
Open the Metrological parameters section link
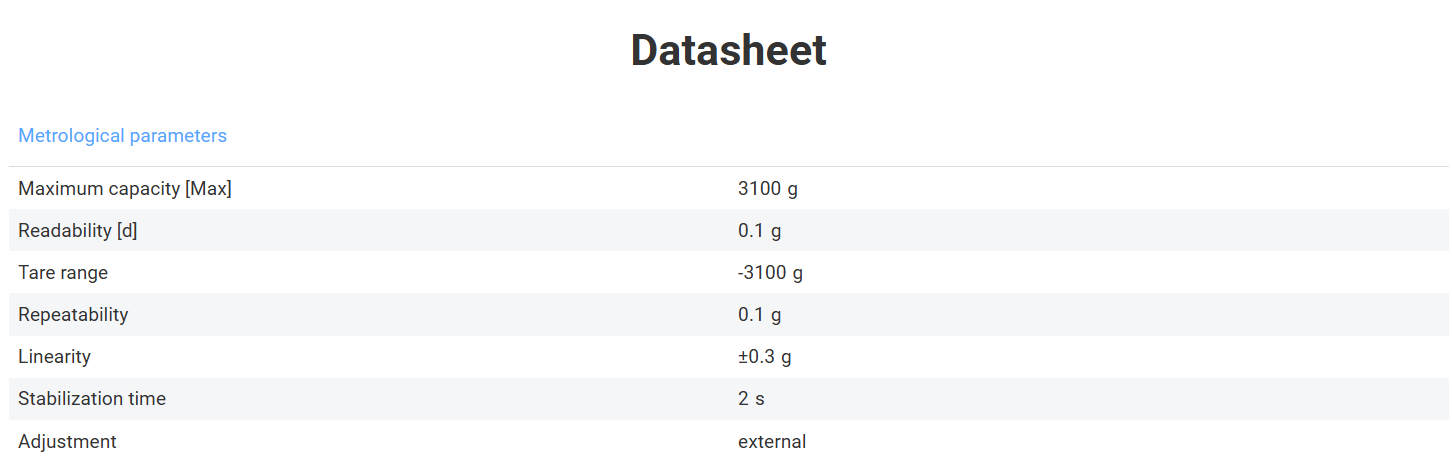(122, 136)
